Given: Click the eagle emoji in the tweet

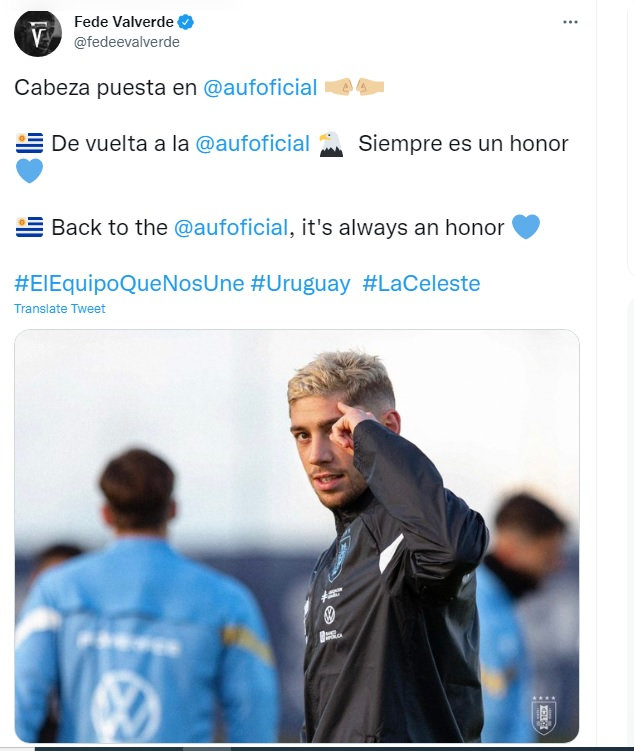Looking at the screenshot, I should 331,144.
